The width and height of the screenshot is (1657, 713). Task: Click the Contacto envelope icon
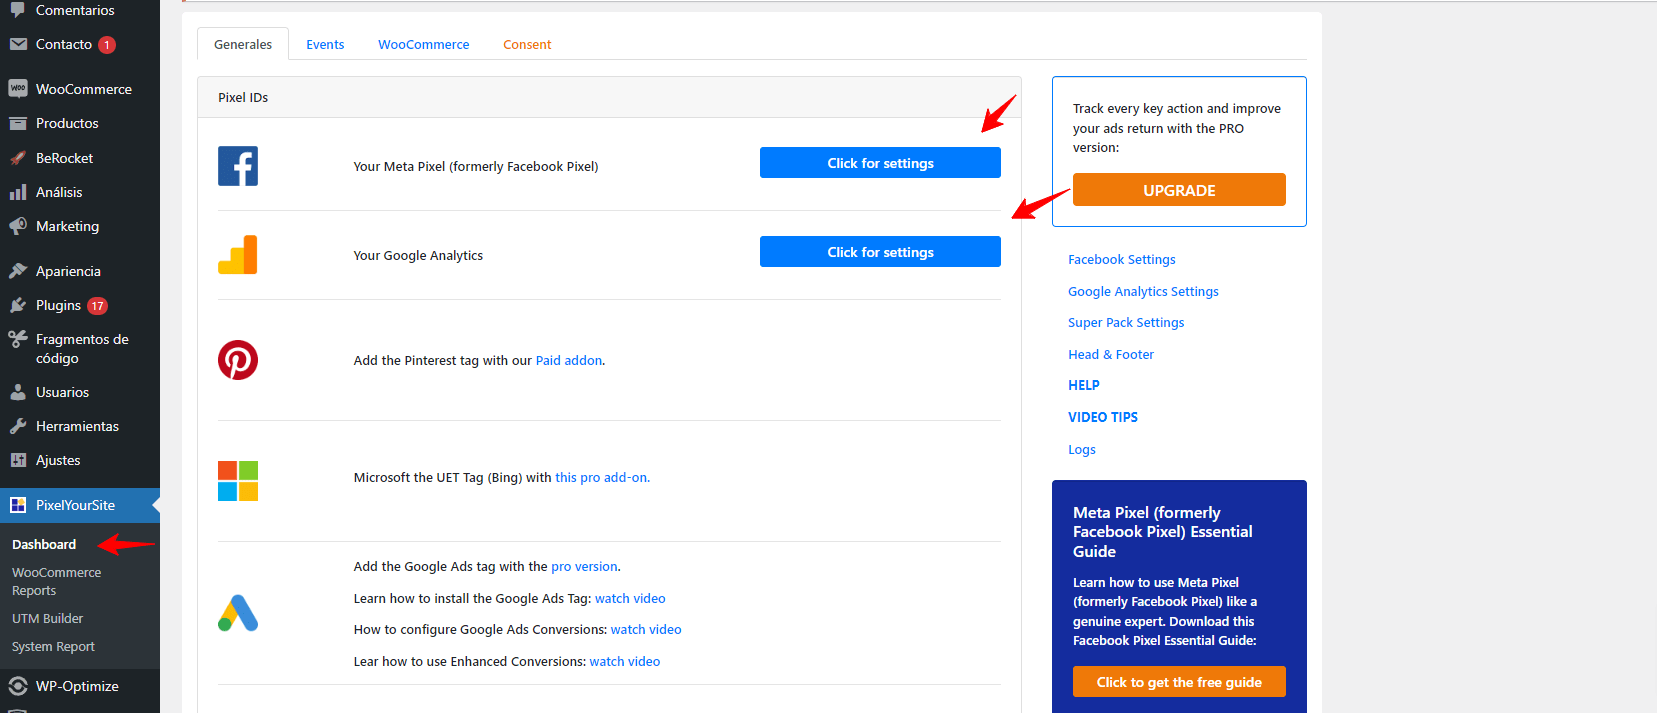coord(18,44)
